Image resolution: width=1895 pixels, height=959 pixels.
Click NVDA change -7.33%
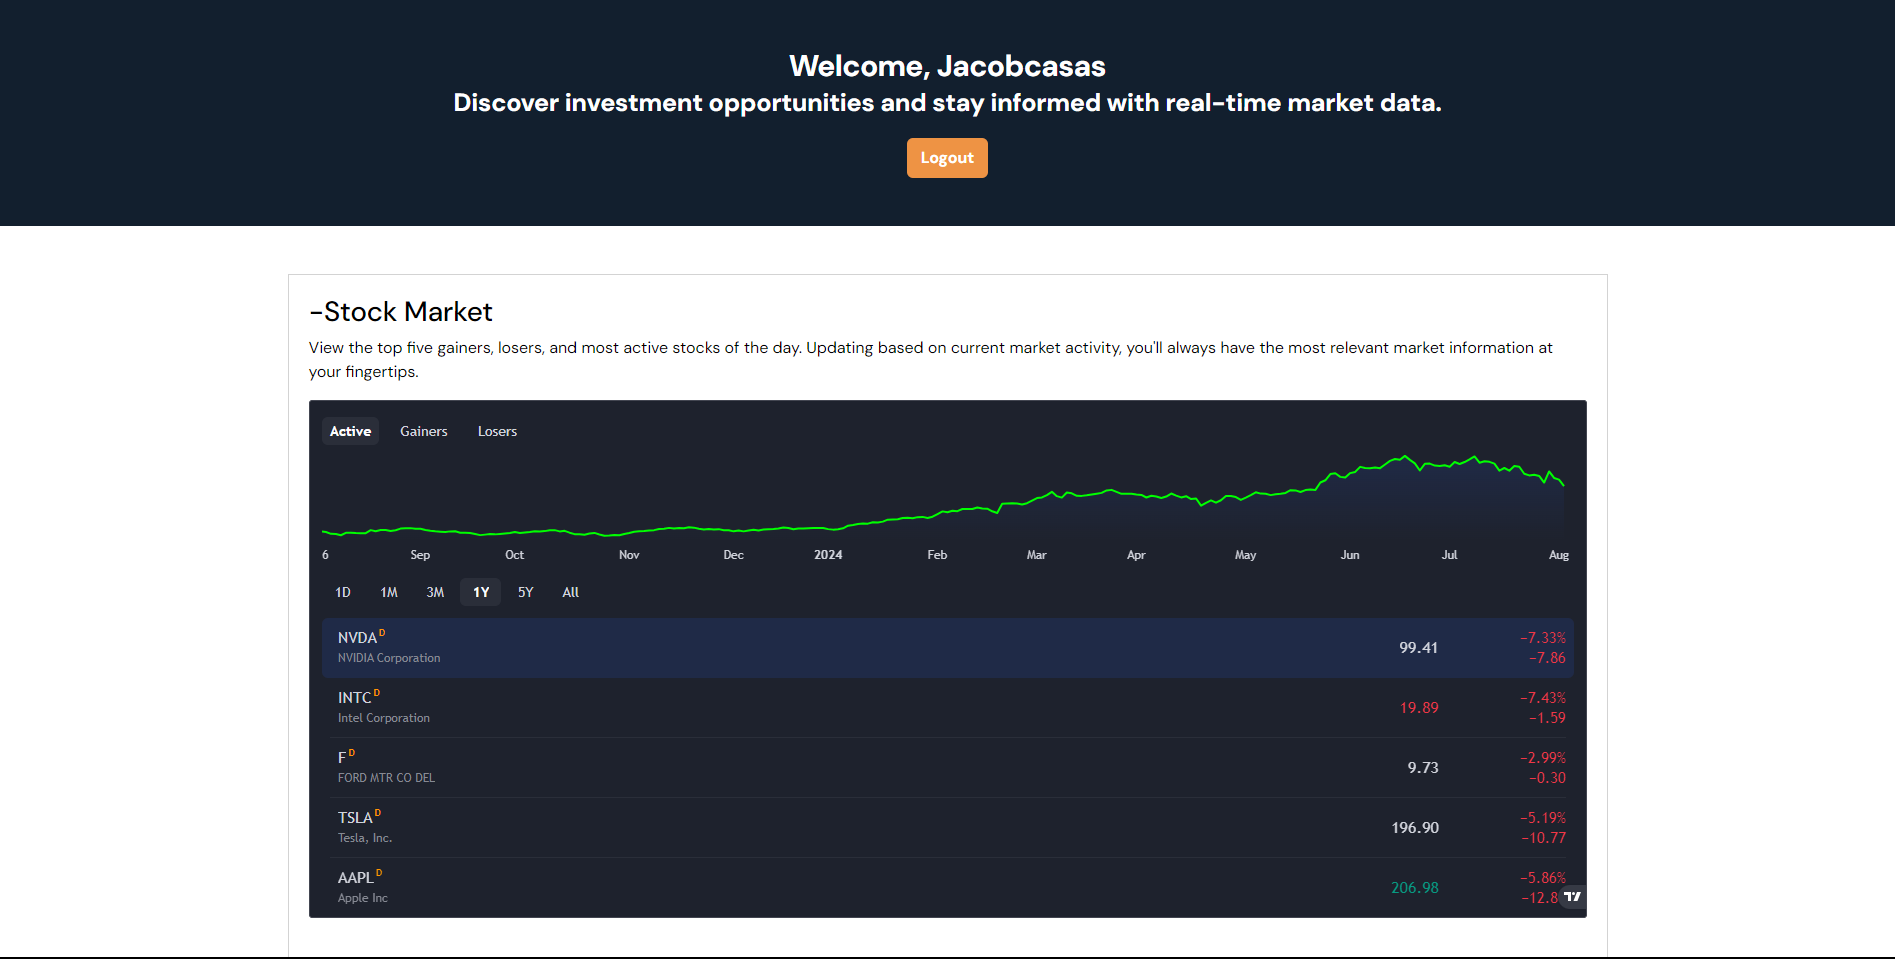(1543, 638)
